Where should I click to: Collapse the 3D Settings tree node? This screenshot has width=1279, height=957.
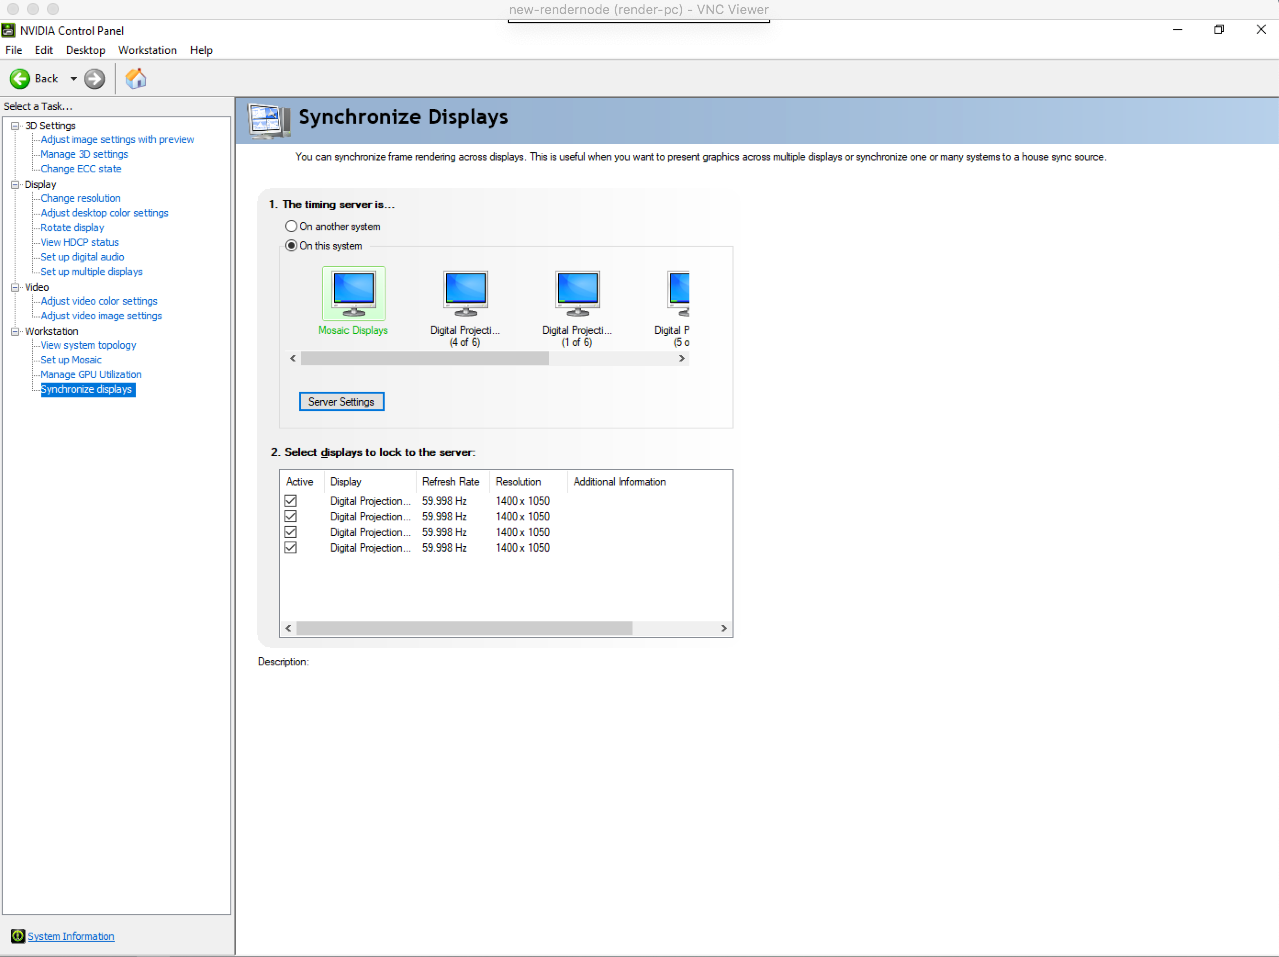tap(15, 126)
